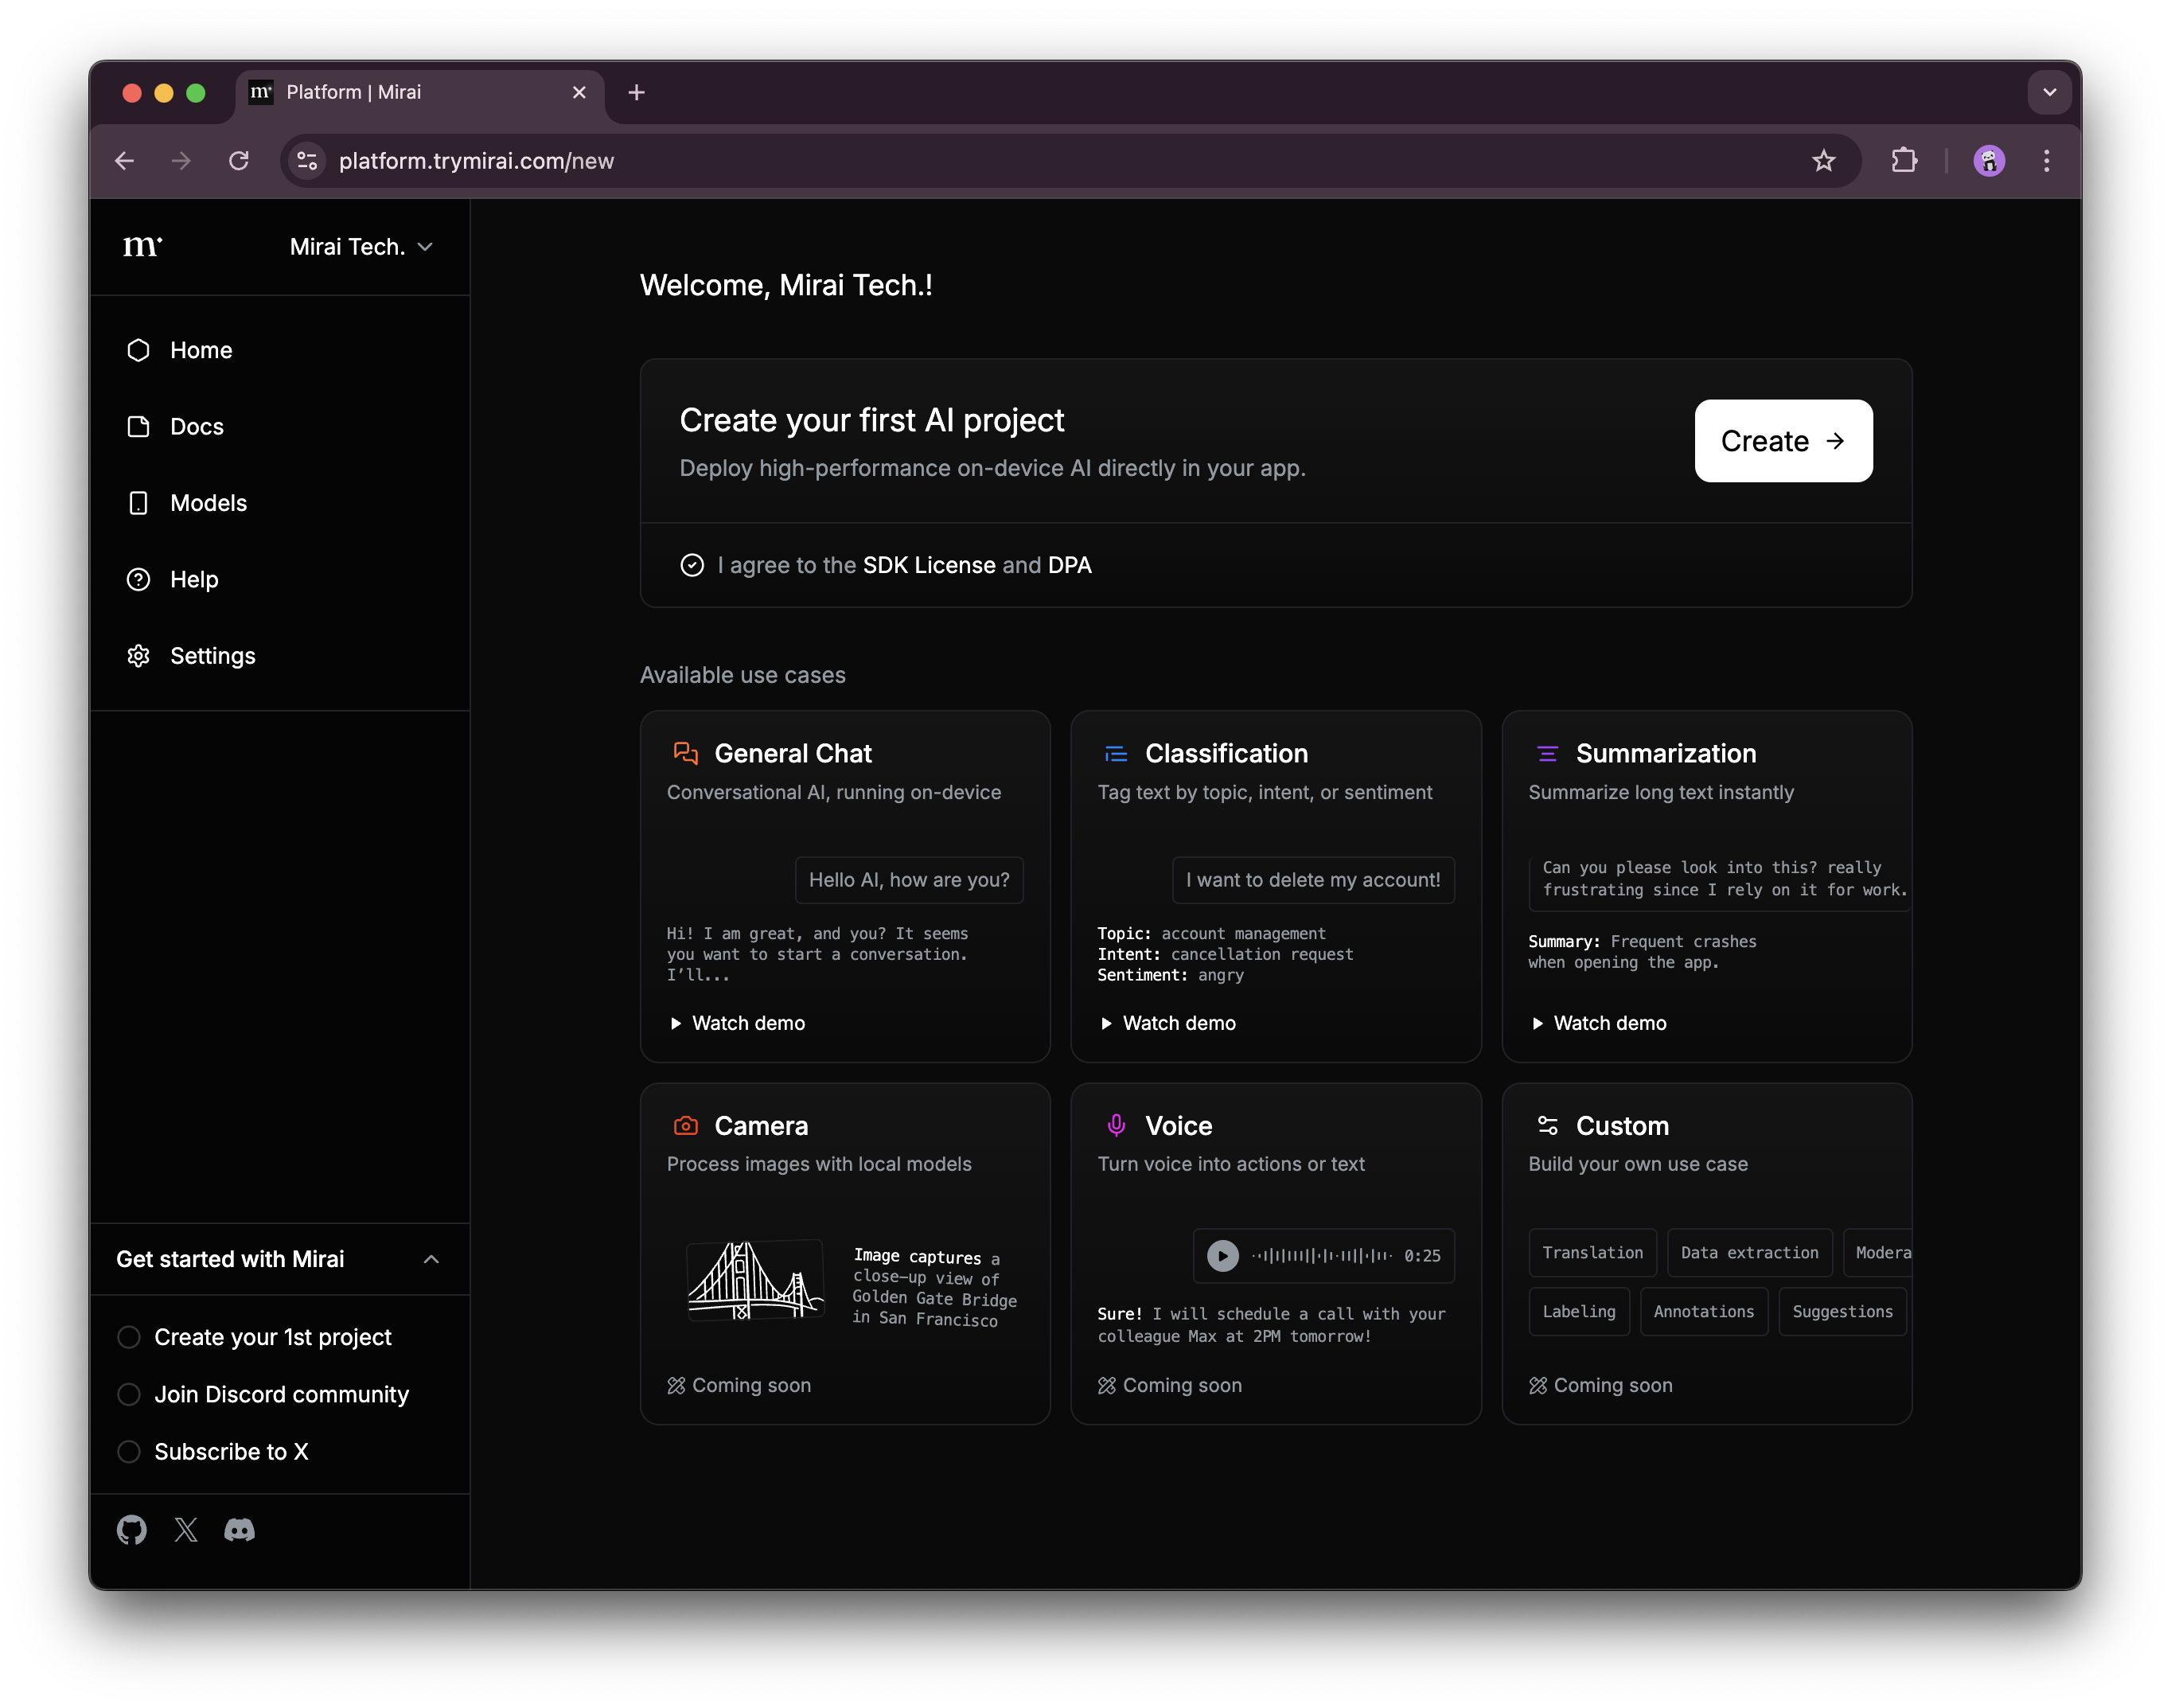Click the Labeling tag
Image resolution: width=2171 pixels, height=1708 pixels.
tap(1578, 1312)
